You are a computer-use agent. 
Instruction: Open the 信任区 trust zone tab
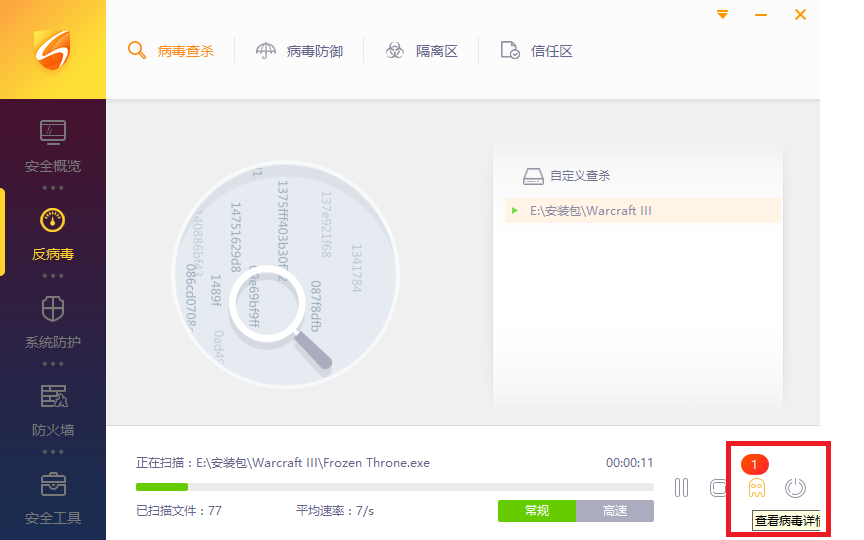(537, 51)
